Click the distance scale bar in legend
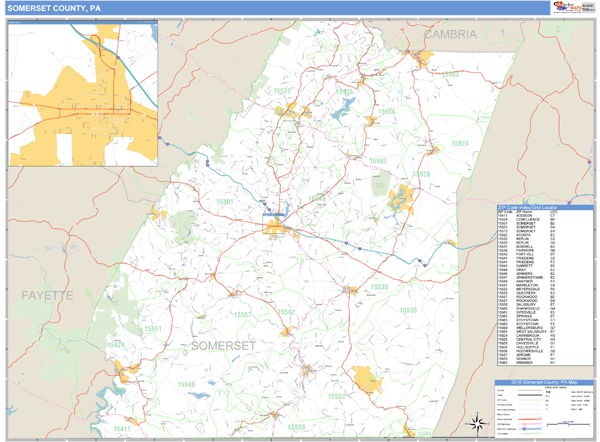Screen dimensions: 600x442 569,424
